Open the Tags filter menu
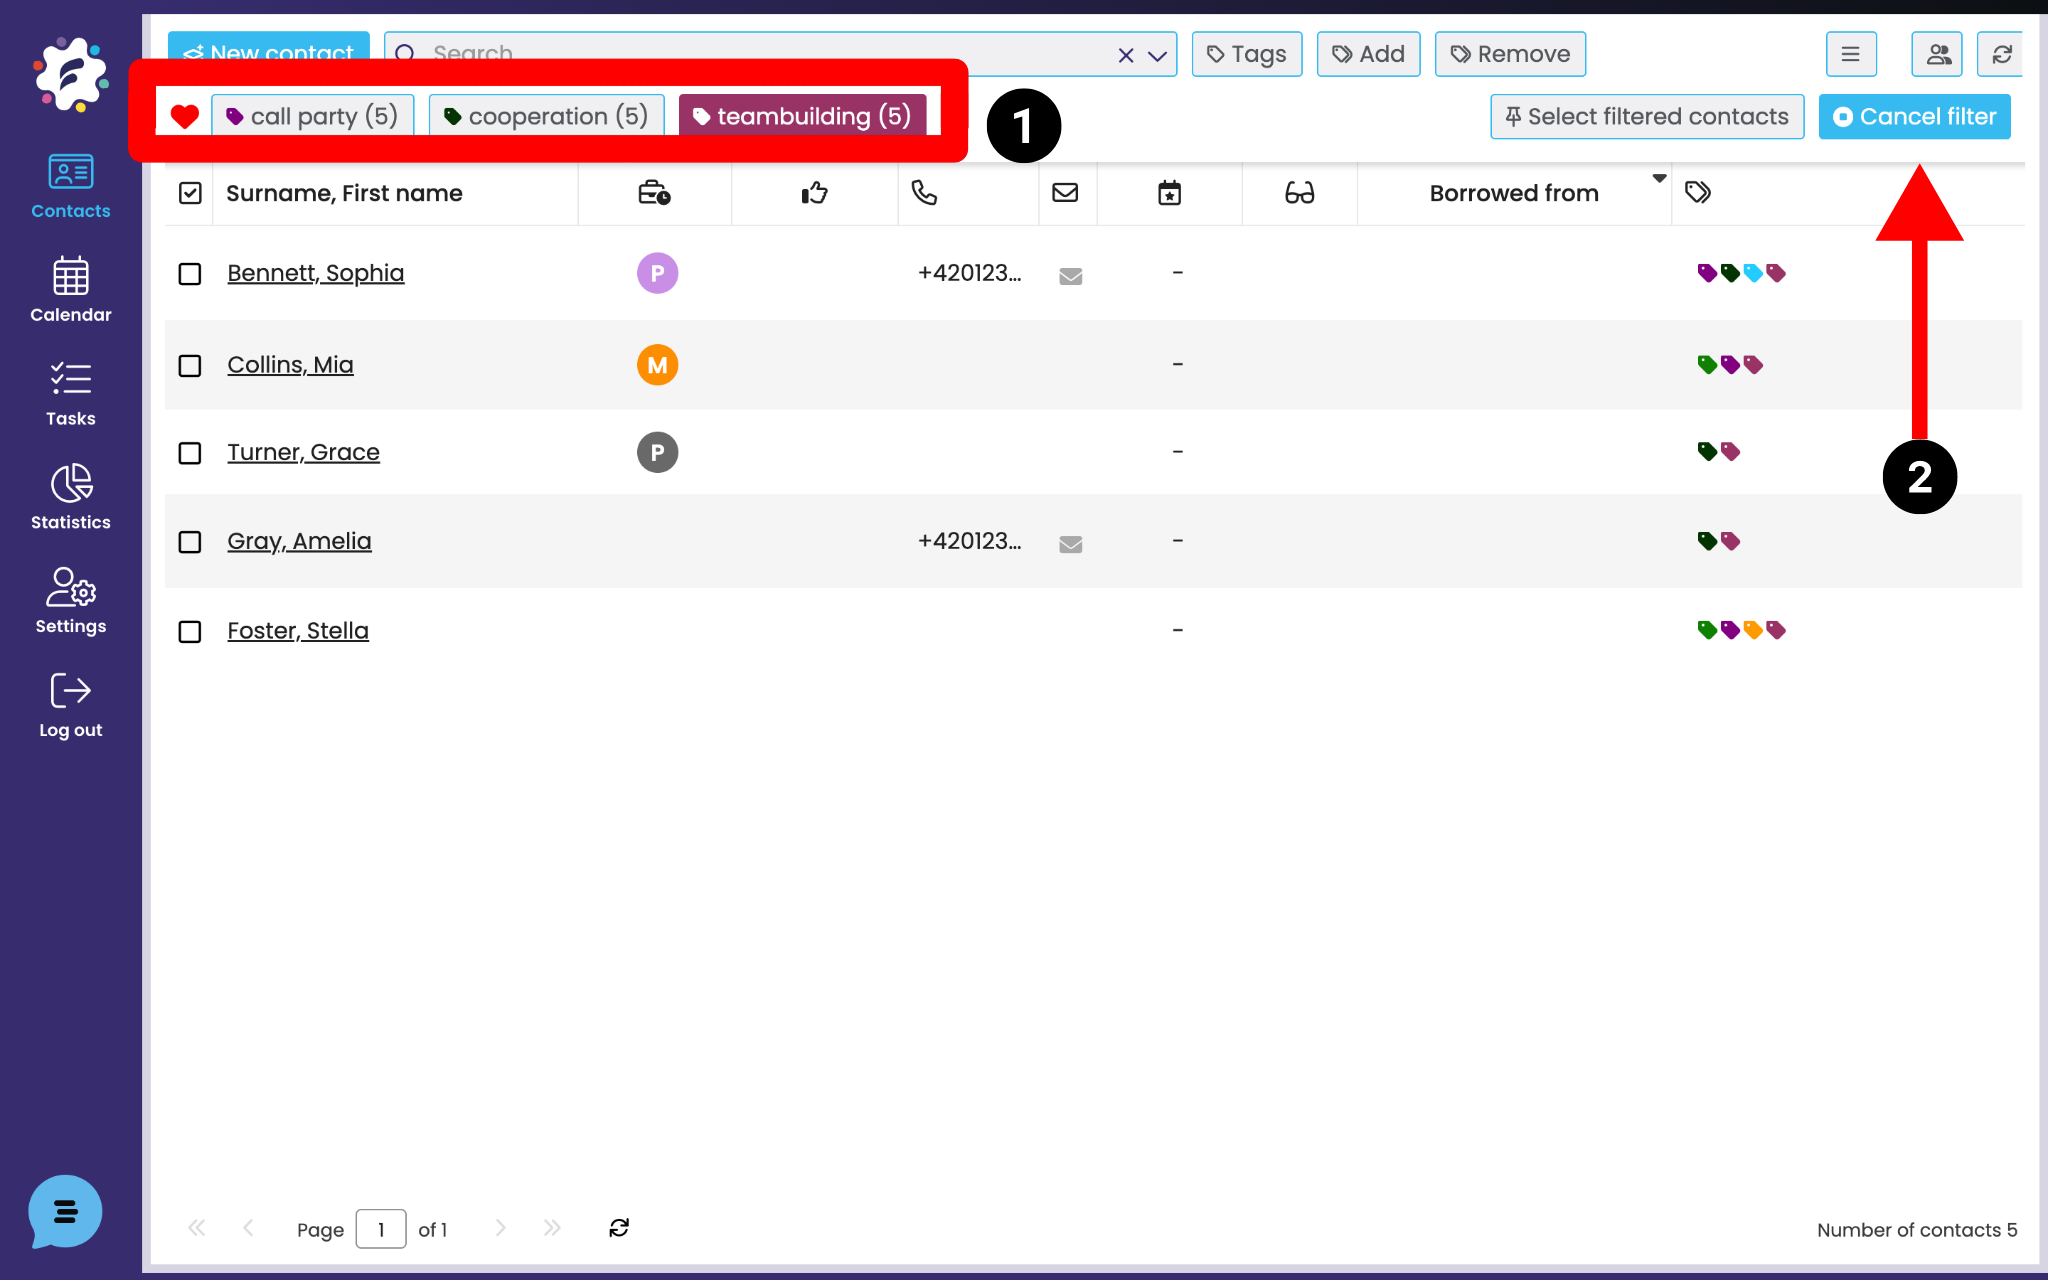The height and width of the screenshot is (1280, 2048). point(1246,54)
